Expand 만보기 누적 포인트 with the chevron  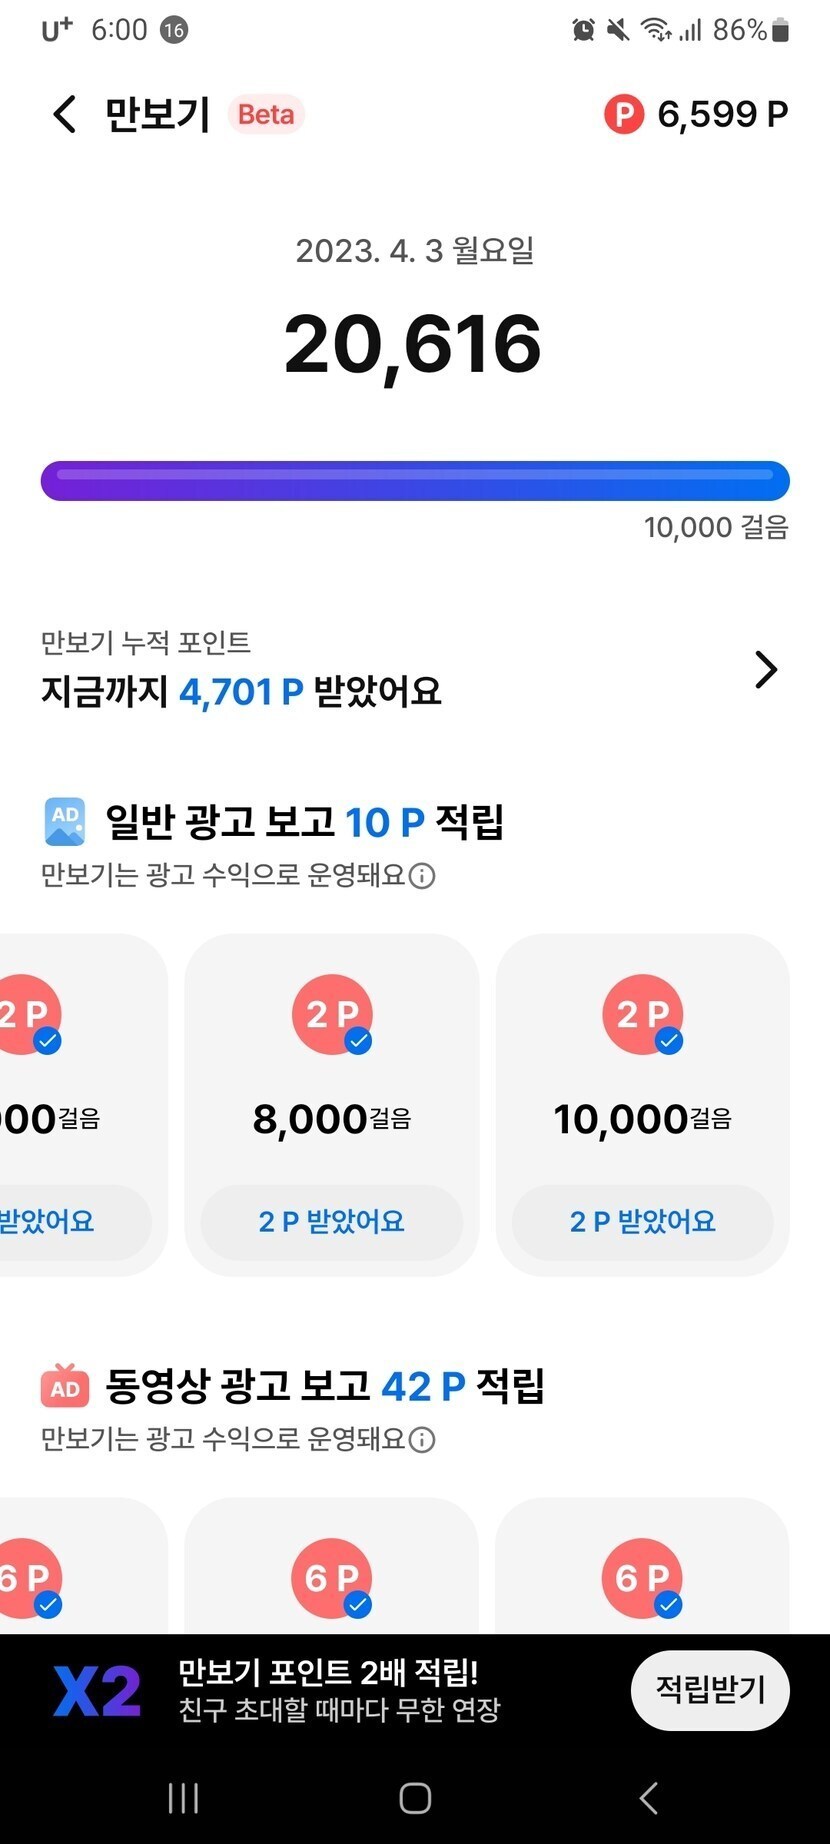(x=765, y=669)
